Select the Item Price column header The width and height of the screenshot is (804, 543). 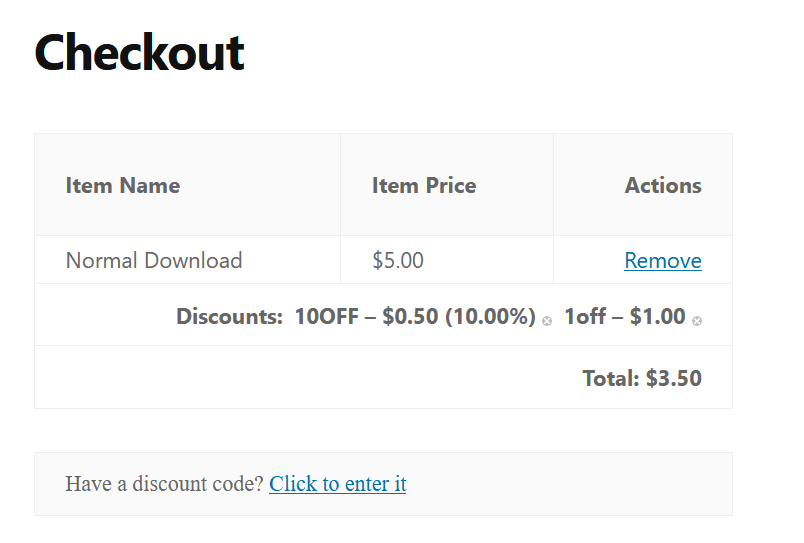click(x=423, y=185)
